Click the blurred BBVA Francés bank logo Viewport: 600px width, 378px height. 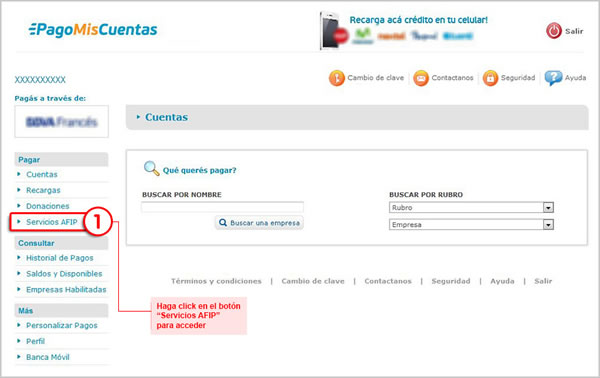pos(62,122)
